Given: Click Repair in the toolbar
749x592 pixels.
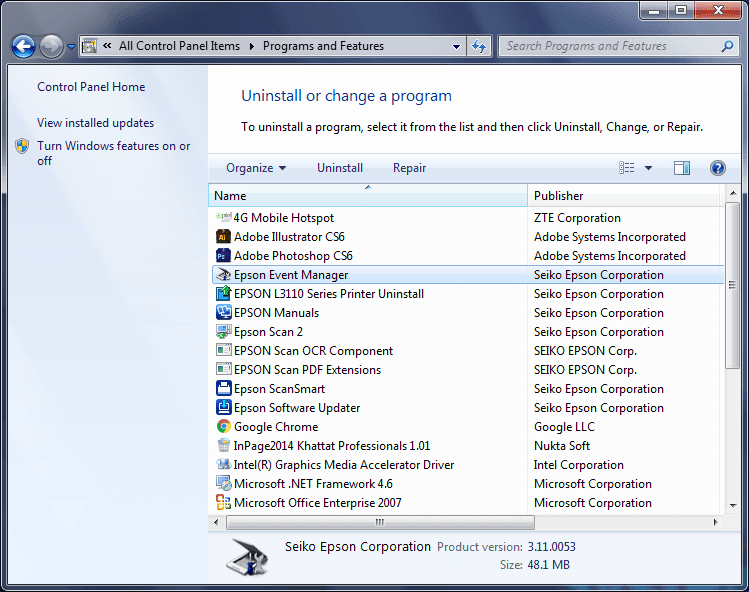Looking at the screenshot, I should (x=409, y=168).
